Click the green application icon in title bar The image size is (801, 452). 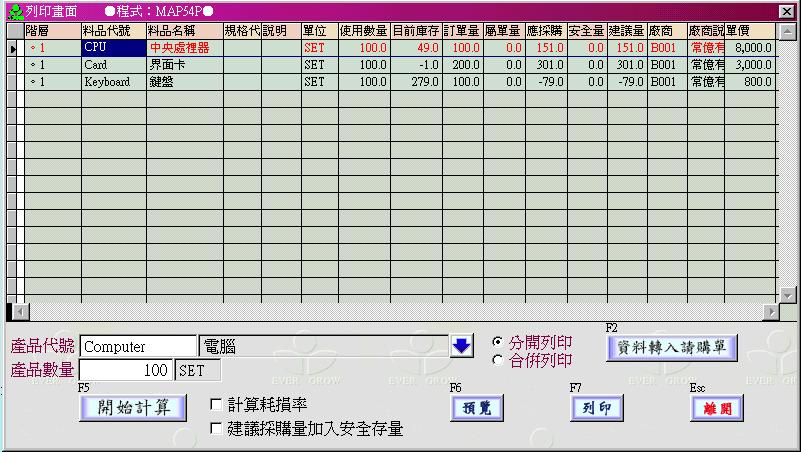click(15, 11)
